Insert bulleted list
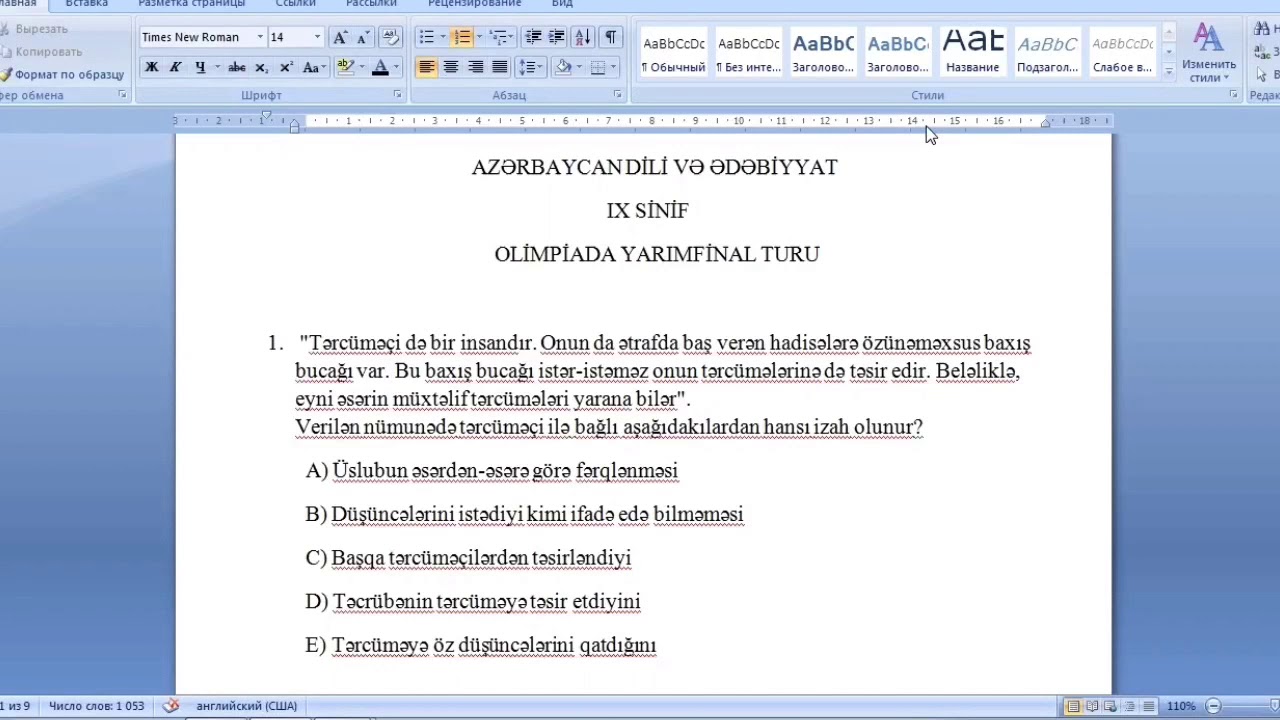The image size is (1280, 720). click(427, 37)
